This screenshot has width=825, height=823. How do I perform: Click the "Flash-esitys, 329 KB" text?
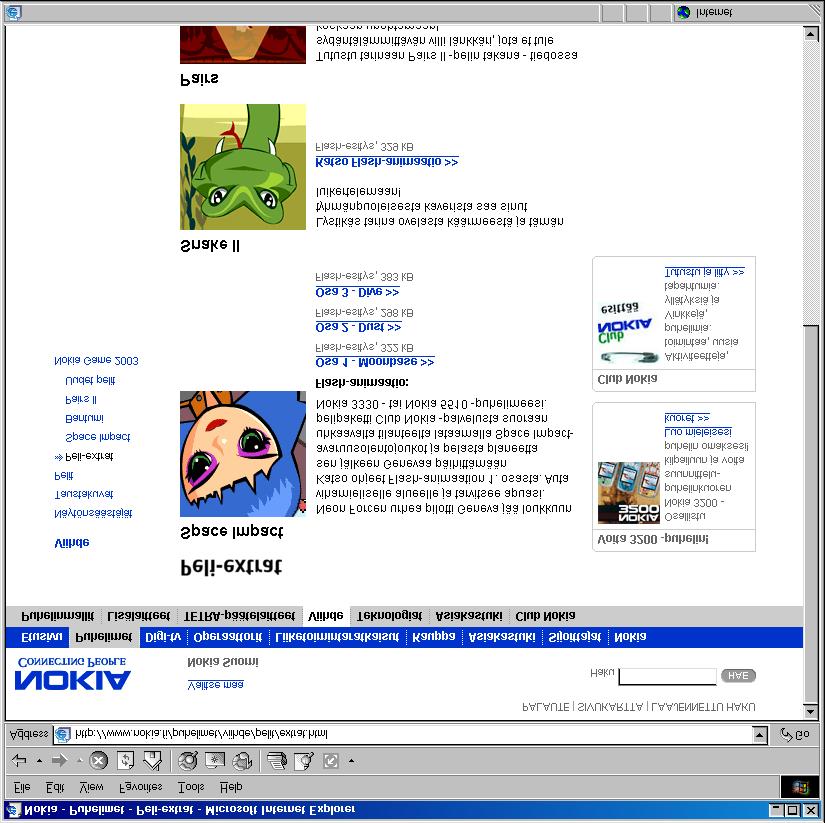pyautogui.click(x=364, y=146)
